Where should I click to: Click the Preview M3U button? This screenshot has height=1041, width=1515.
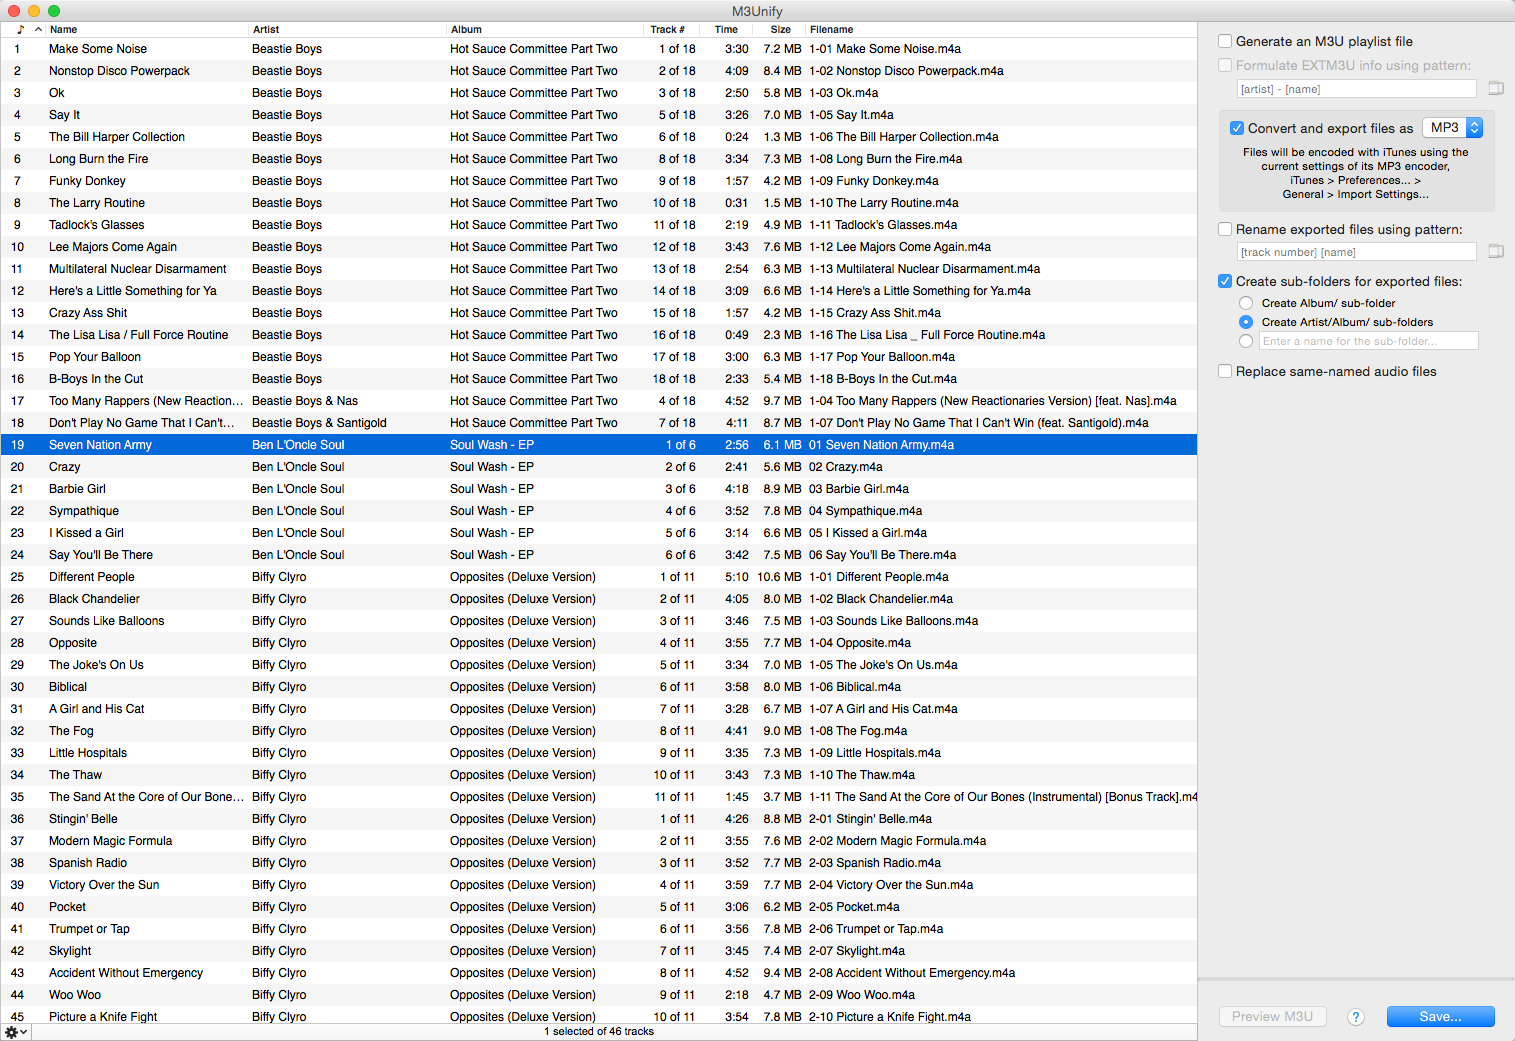pyautogui.click(x=1272, y=1016)
